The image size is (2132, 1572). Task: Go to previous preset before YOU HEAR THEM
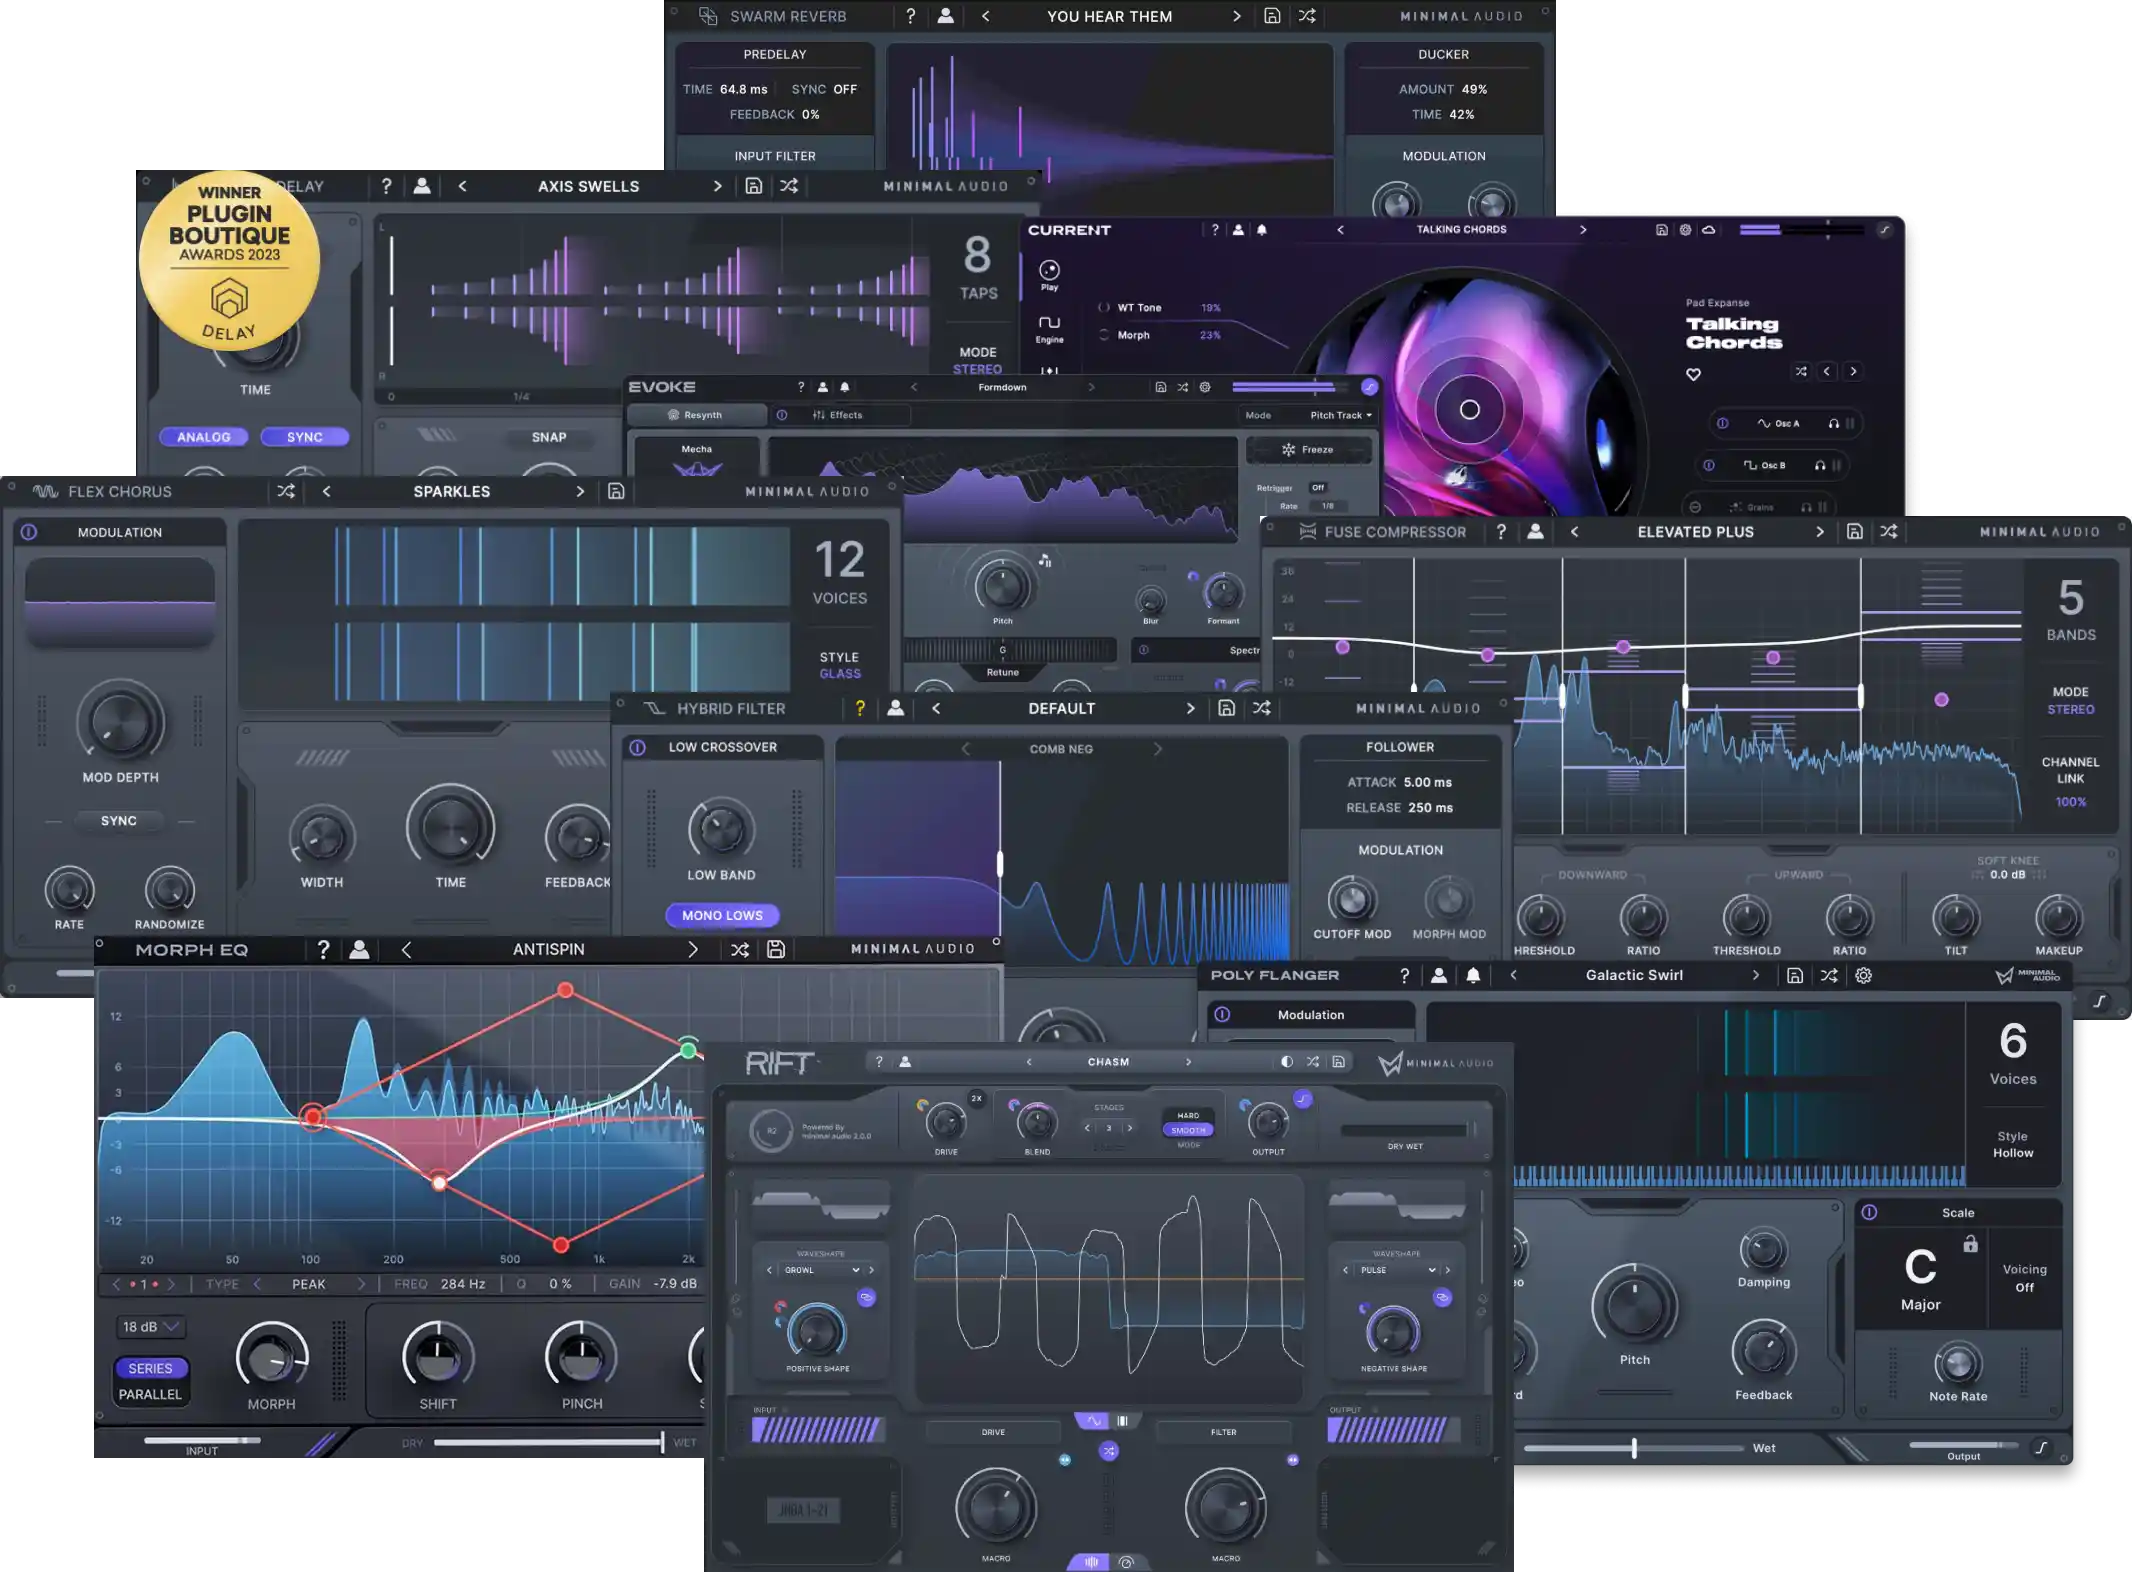[985, 16]
